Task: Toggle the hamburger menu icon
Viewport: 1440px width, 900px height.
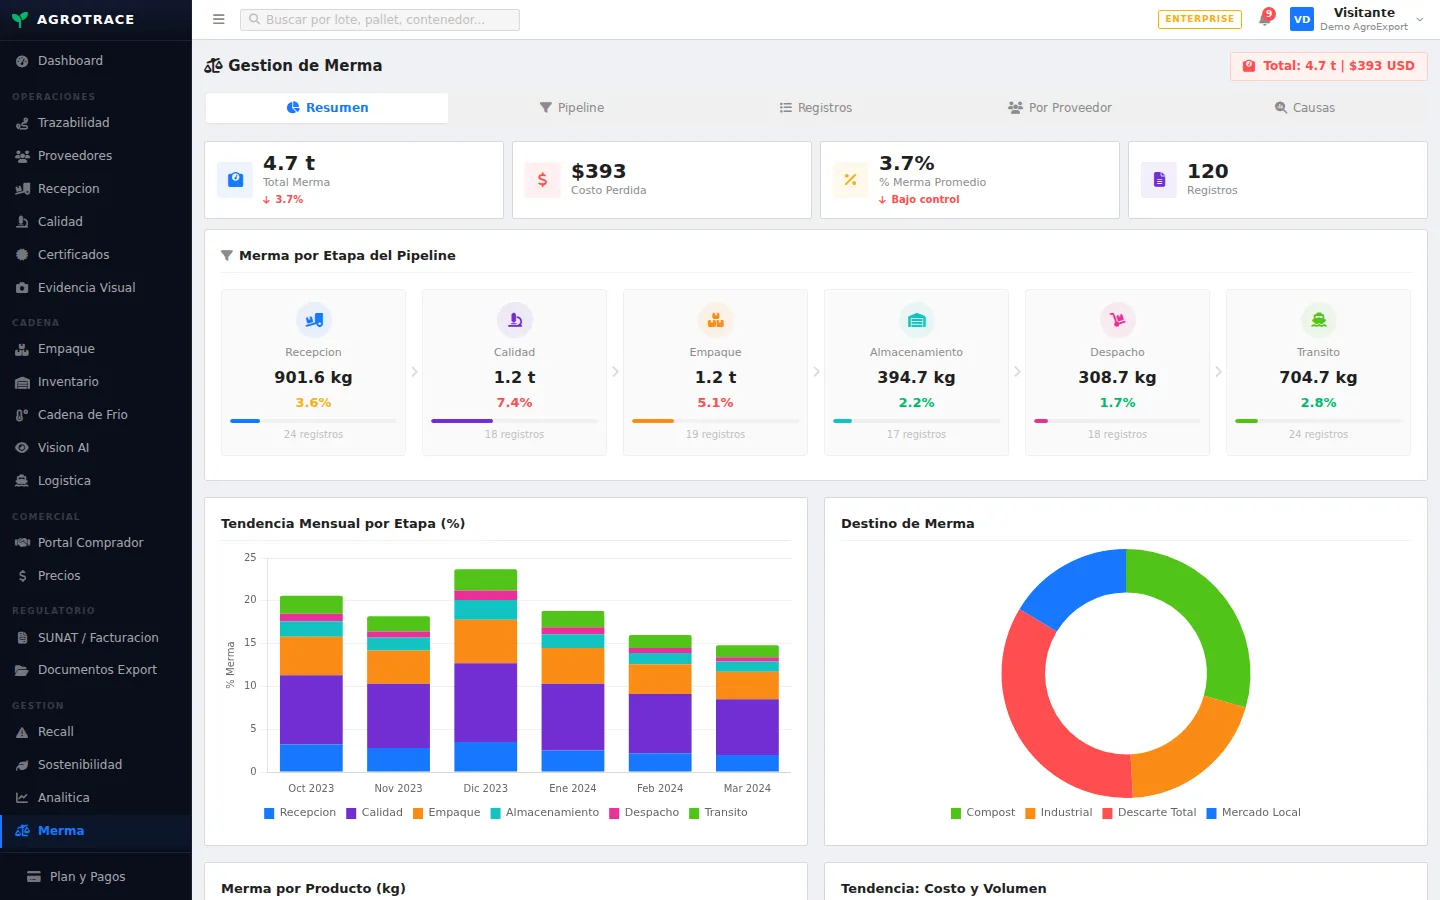Action: [x=219, y=19]
